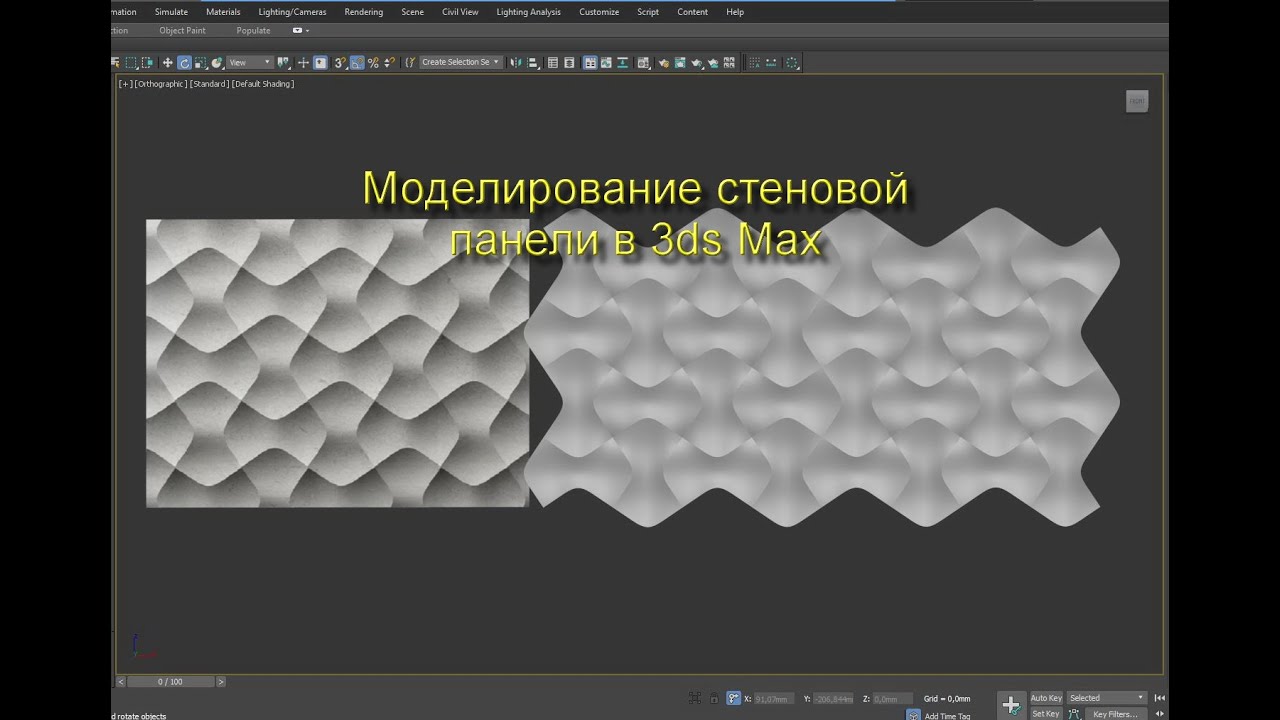1280x720 pixels.
Task: Open the Schematic View
Action: [623, 62]
